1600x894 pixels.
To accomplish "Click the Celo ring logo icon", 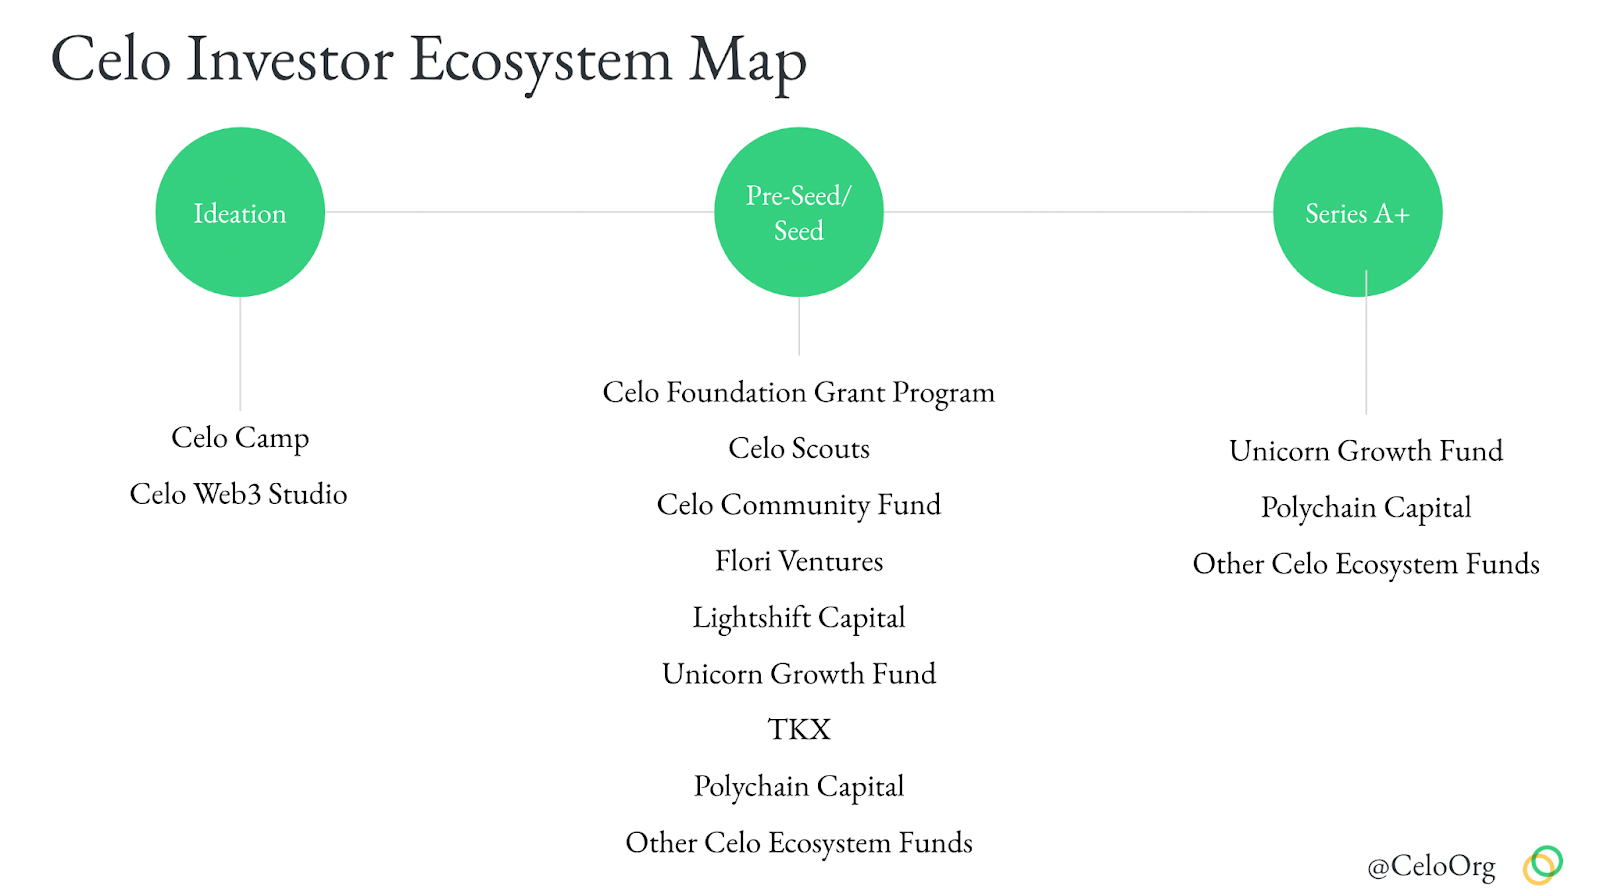I will [1543, 865].
